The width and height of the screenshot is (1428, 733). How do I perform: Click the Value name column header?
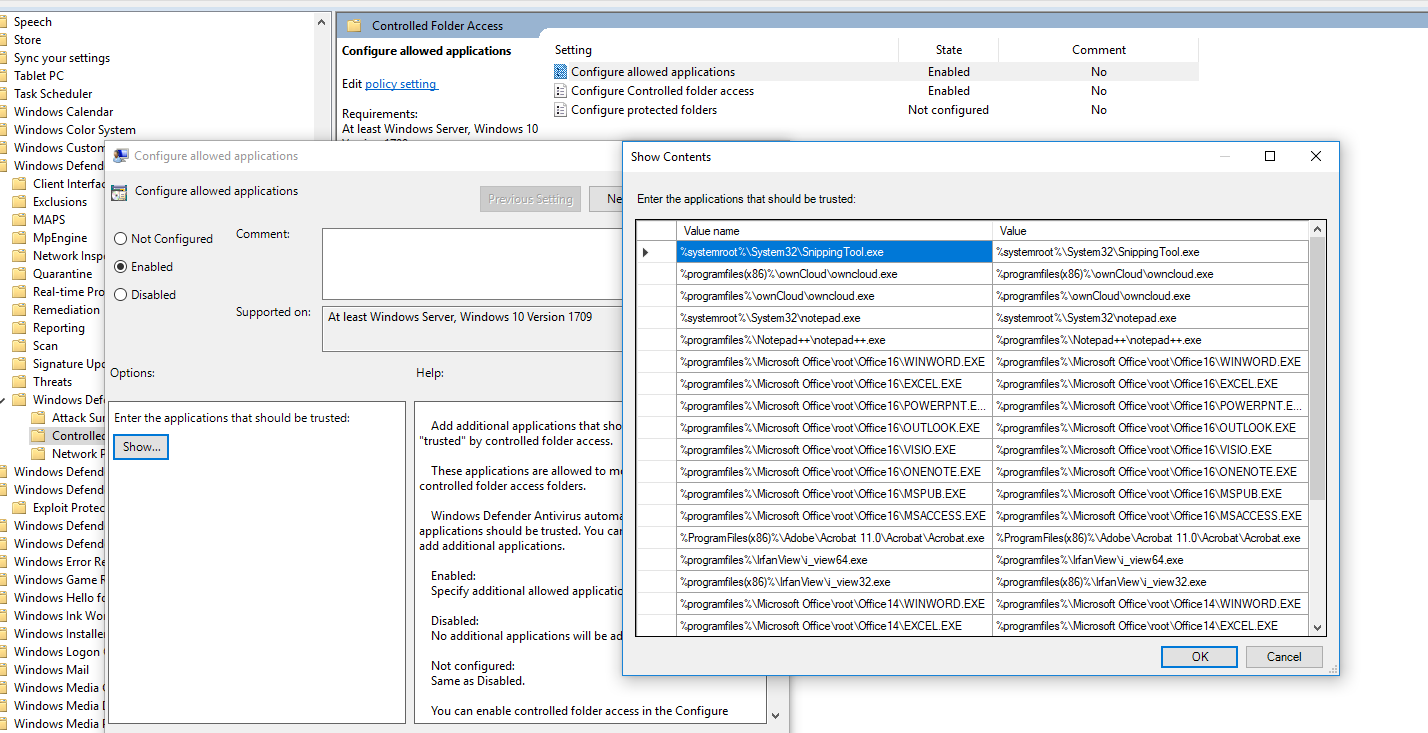pyautogui.click(x=834, y=231)
